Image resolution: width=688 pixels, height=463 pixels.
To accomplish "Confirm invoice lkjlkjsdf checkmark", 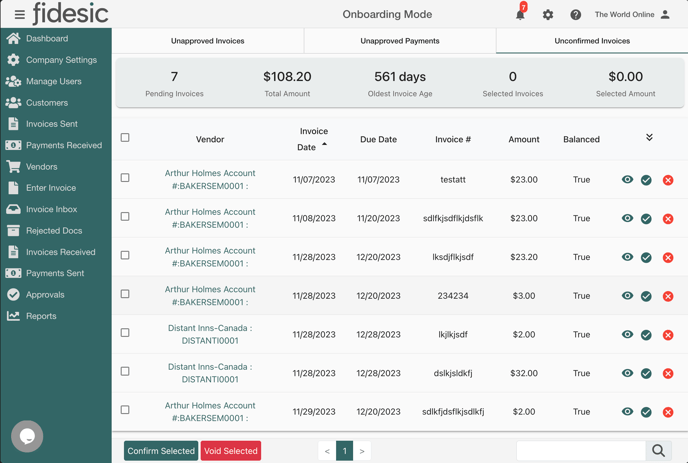I will pyautogui.click(x=646, y=335).
